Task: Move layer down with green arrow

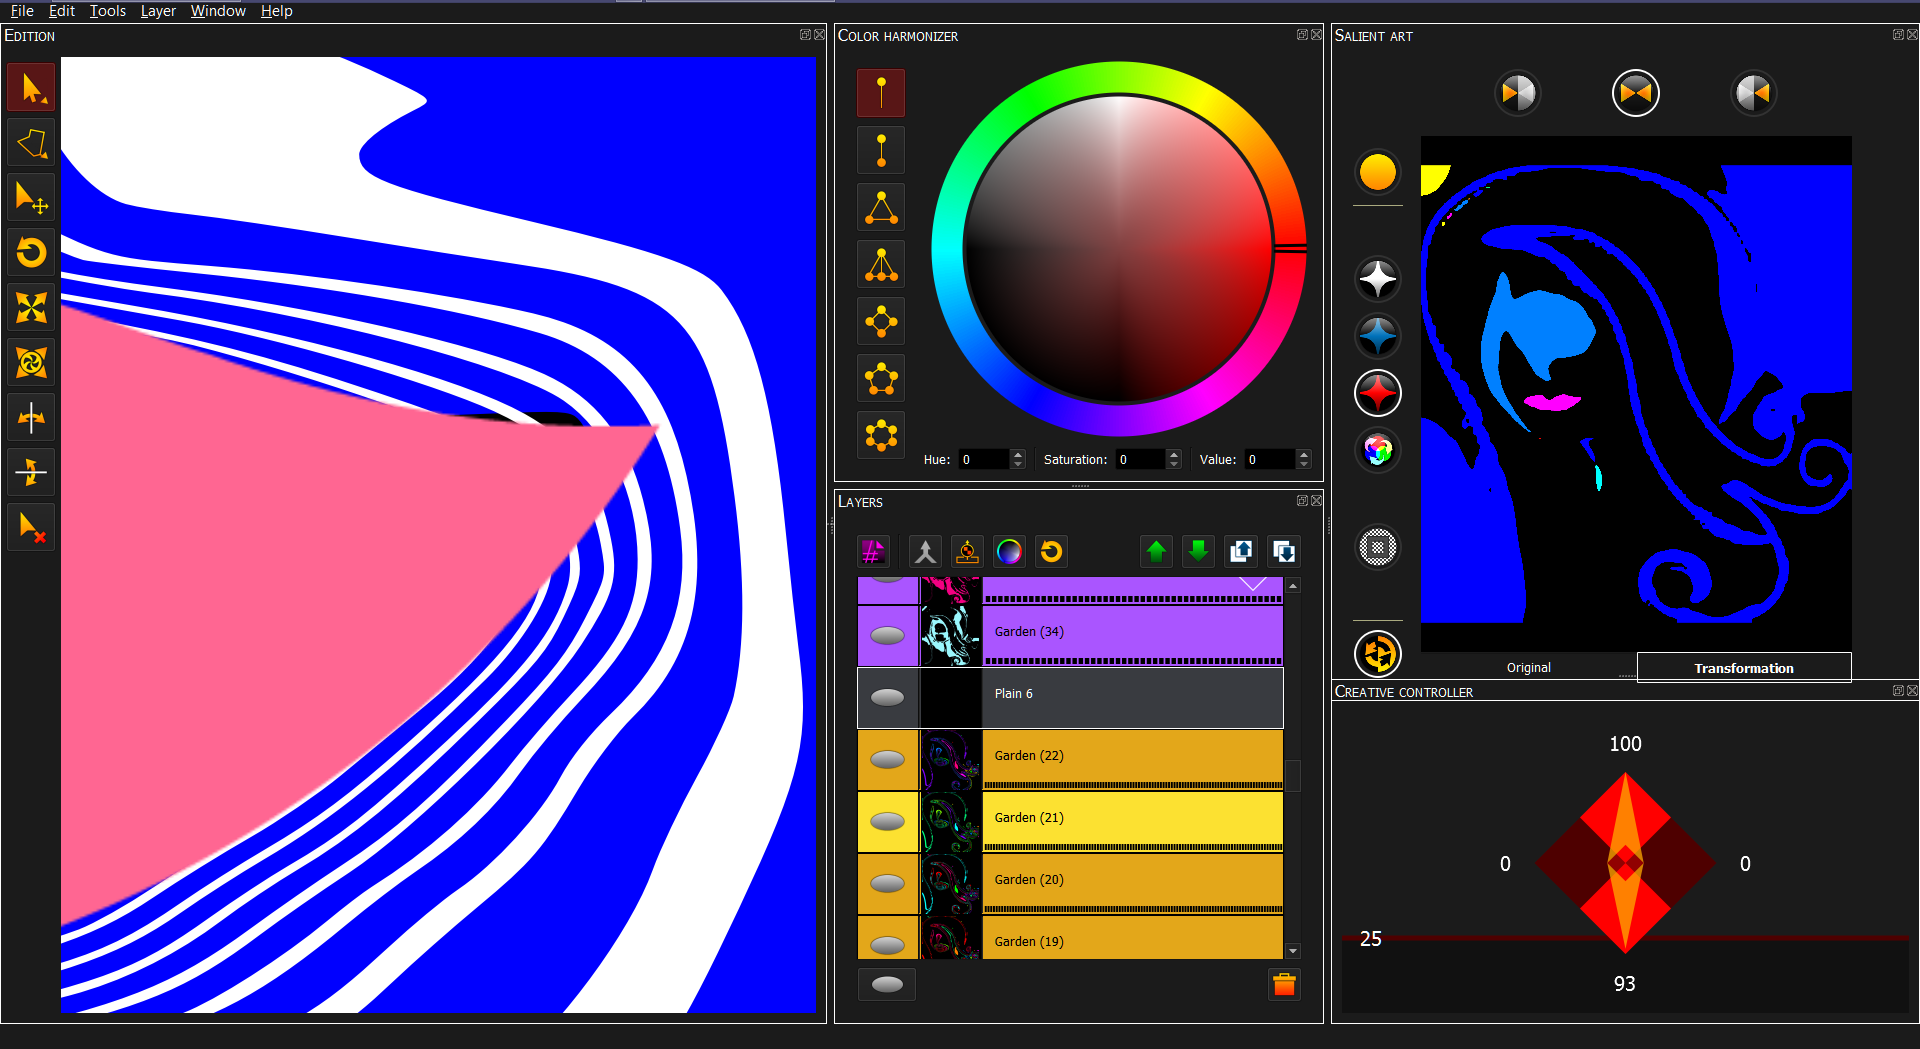Action: tap(1198, 551)
